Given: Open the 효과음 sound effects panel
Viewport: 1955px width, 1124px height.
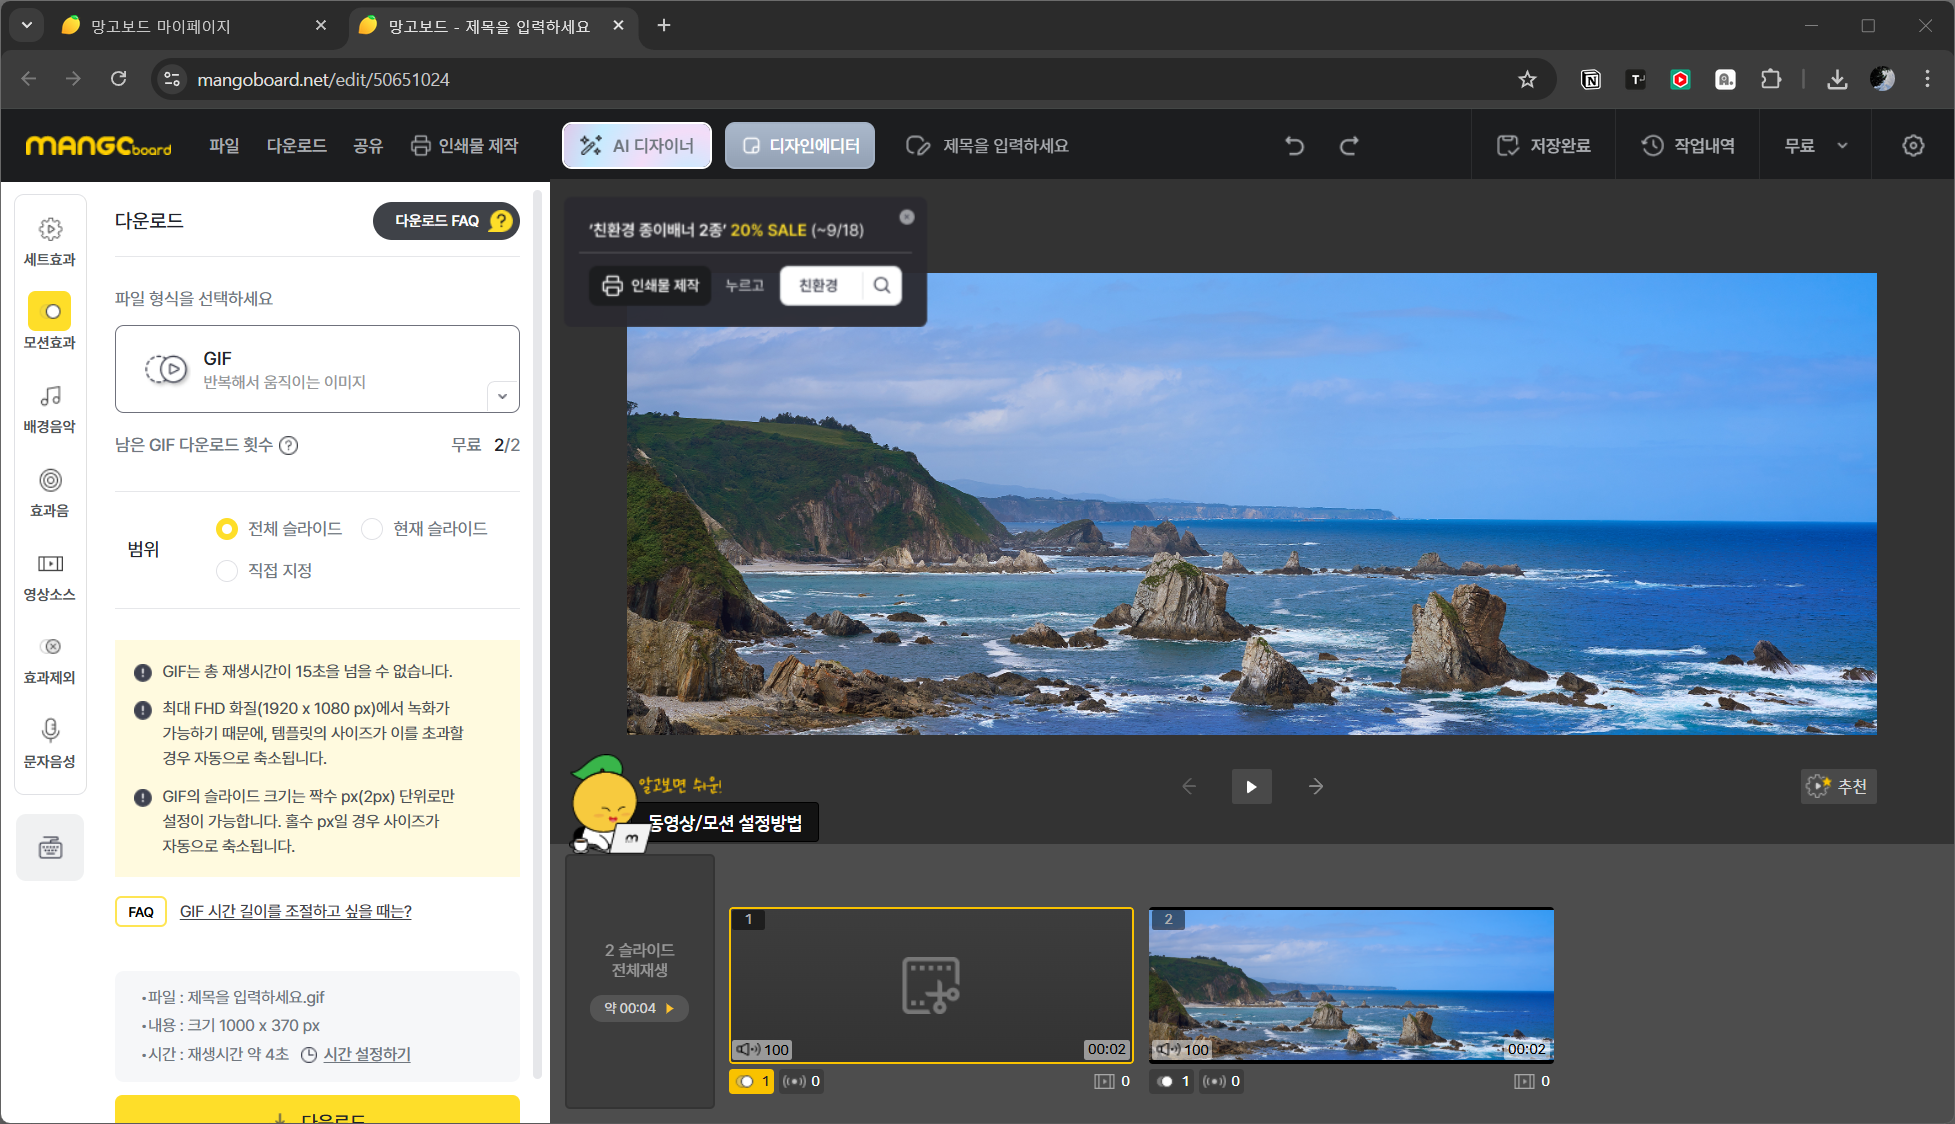Looking at the screenshot, I should point(50,492).
